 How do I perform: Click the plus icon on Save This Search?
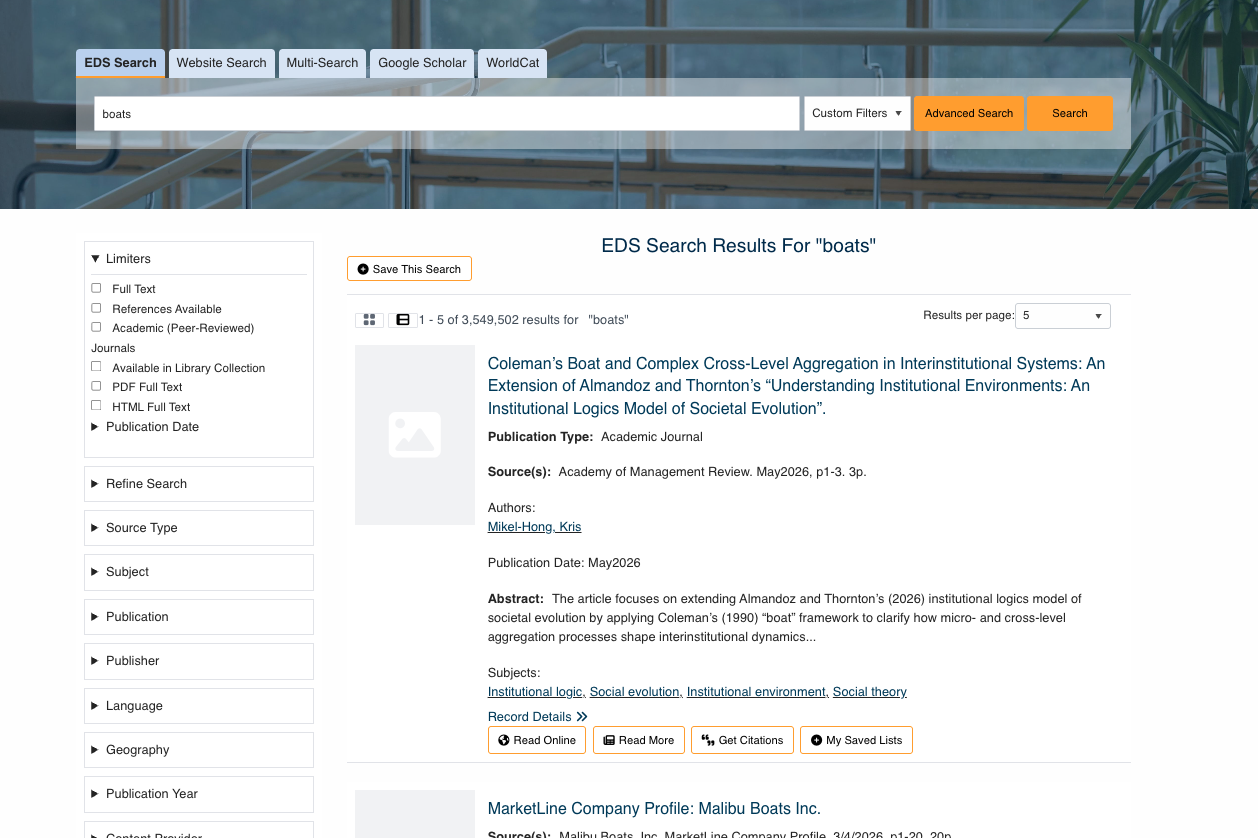tap(363, 269)
